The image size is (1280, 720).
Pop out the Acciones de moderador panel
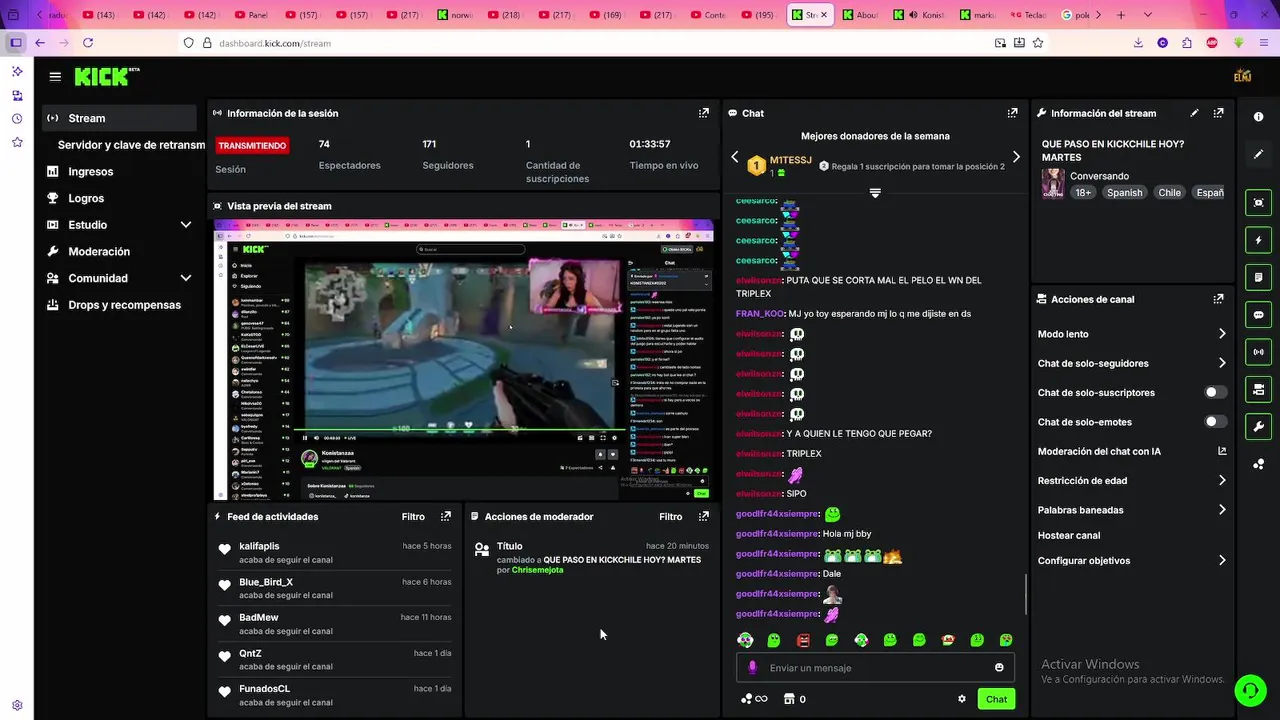[x=703, y=517]
